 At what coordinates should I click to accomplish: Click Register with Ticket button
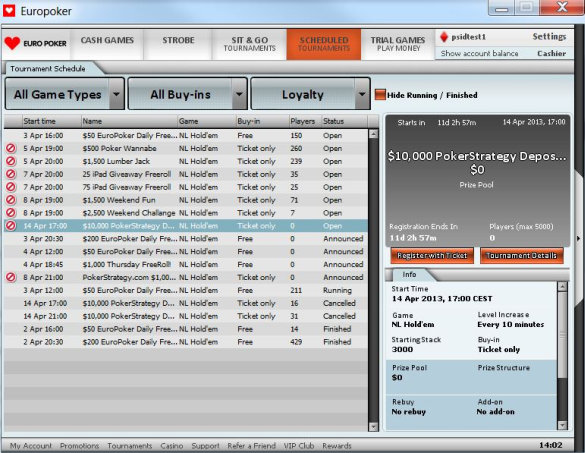(x=432, y=256)
